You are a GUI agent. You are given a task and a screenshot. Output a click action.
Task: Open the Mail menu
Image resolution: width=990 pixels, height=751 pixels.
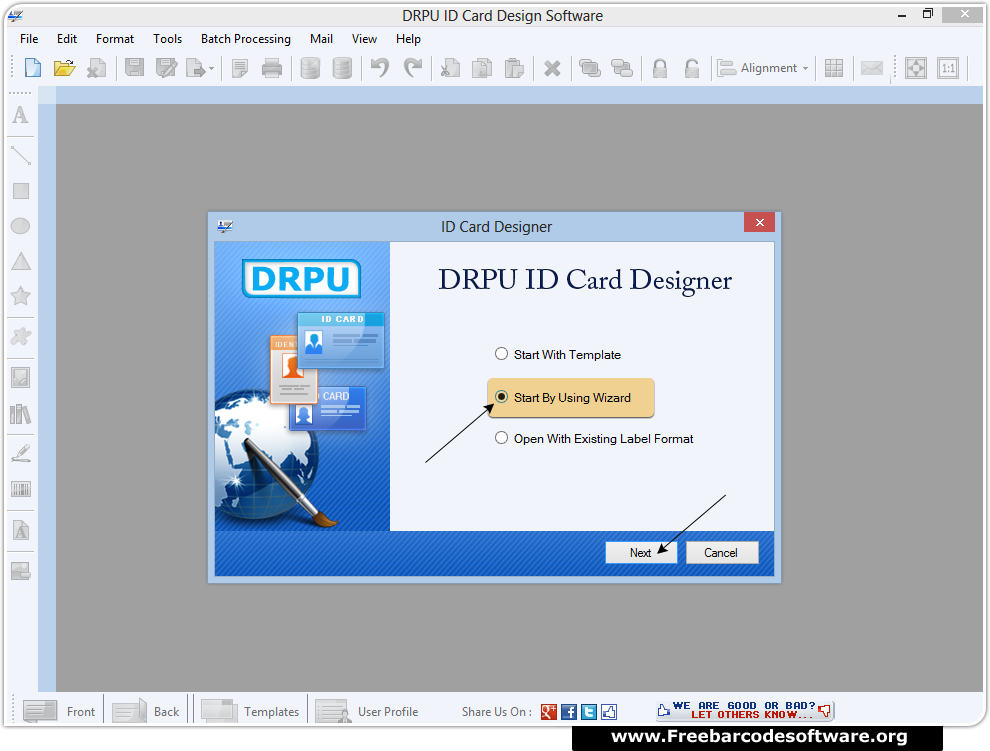click(321, 39)
